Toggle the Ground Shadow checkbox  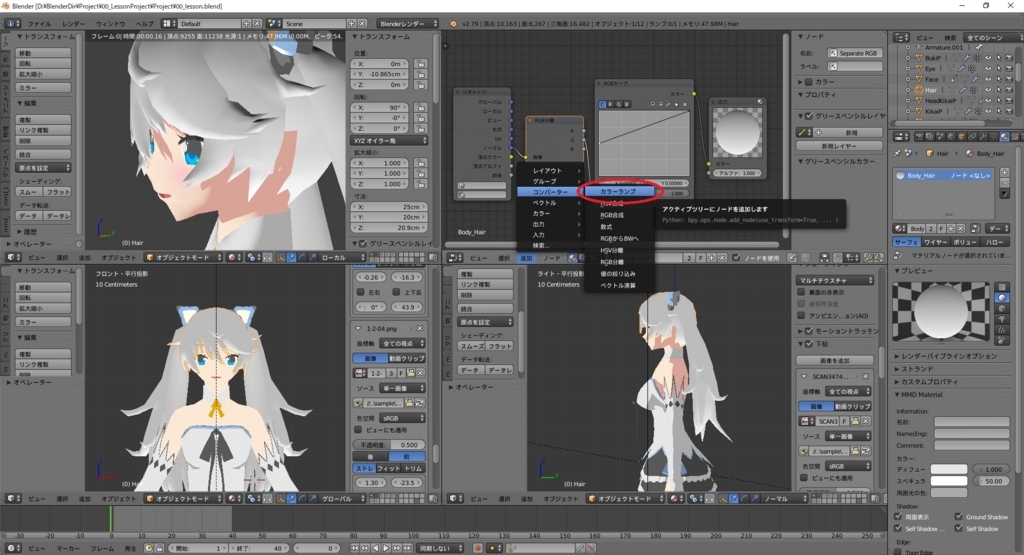coord(959,516)
